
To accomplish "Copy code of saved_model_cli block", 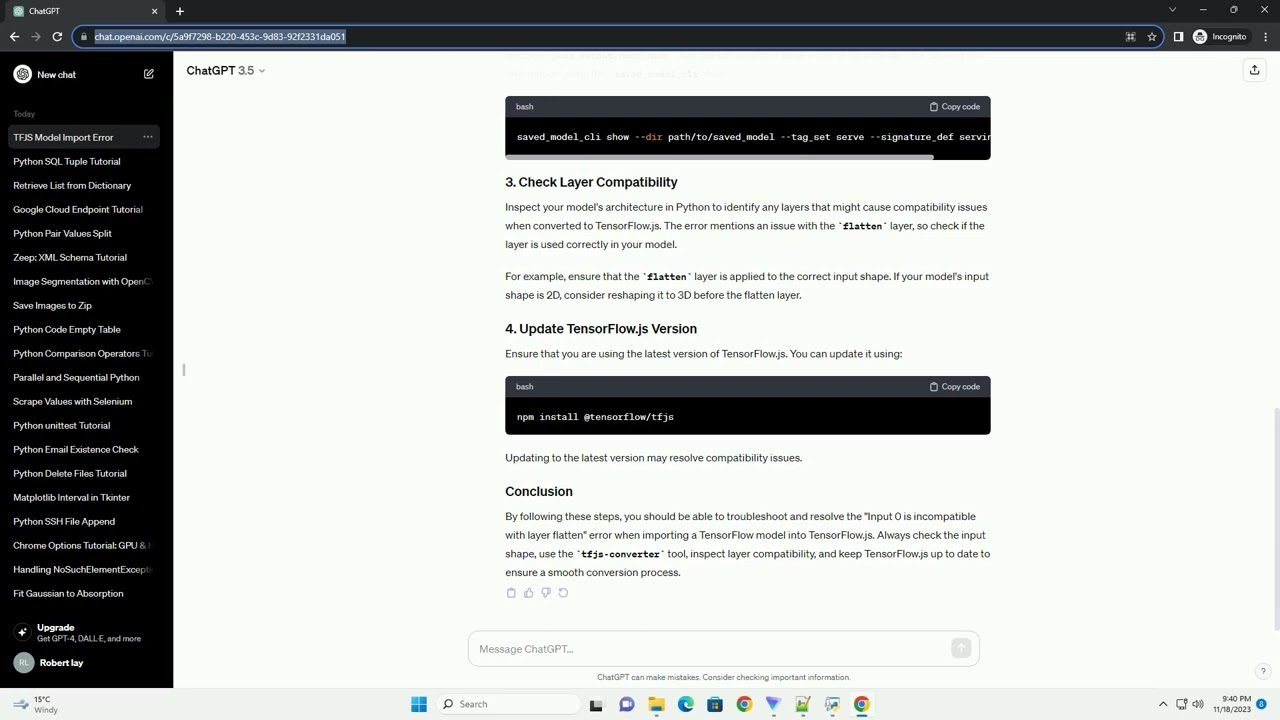I will (x=955, y=106).
